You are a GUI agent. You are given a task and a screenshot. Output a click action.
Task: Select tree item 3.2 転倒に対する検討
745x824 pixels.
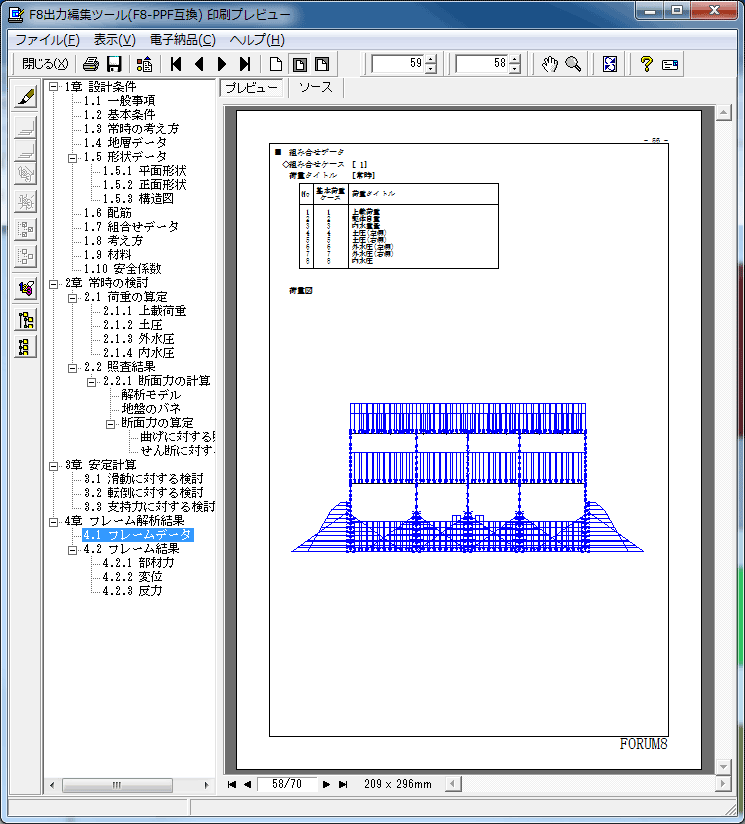point(143,493)
